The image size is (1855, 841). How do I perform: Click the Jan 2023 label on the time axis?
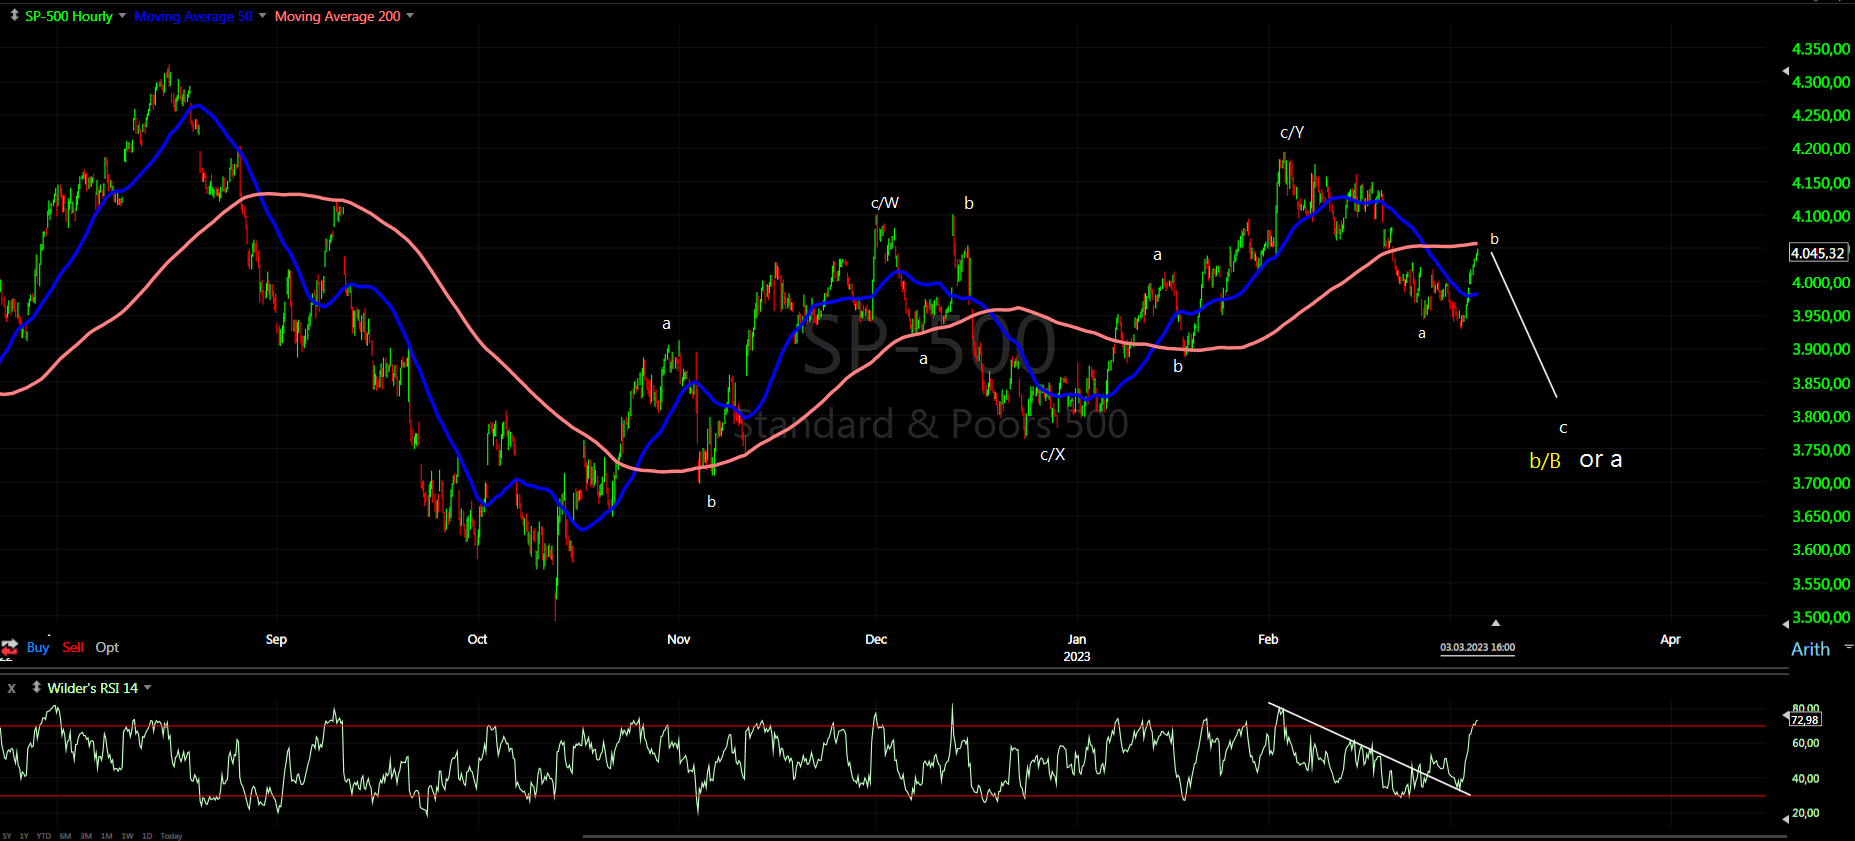[1077, 647]
